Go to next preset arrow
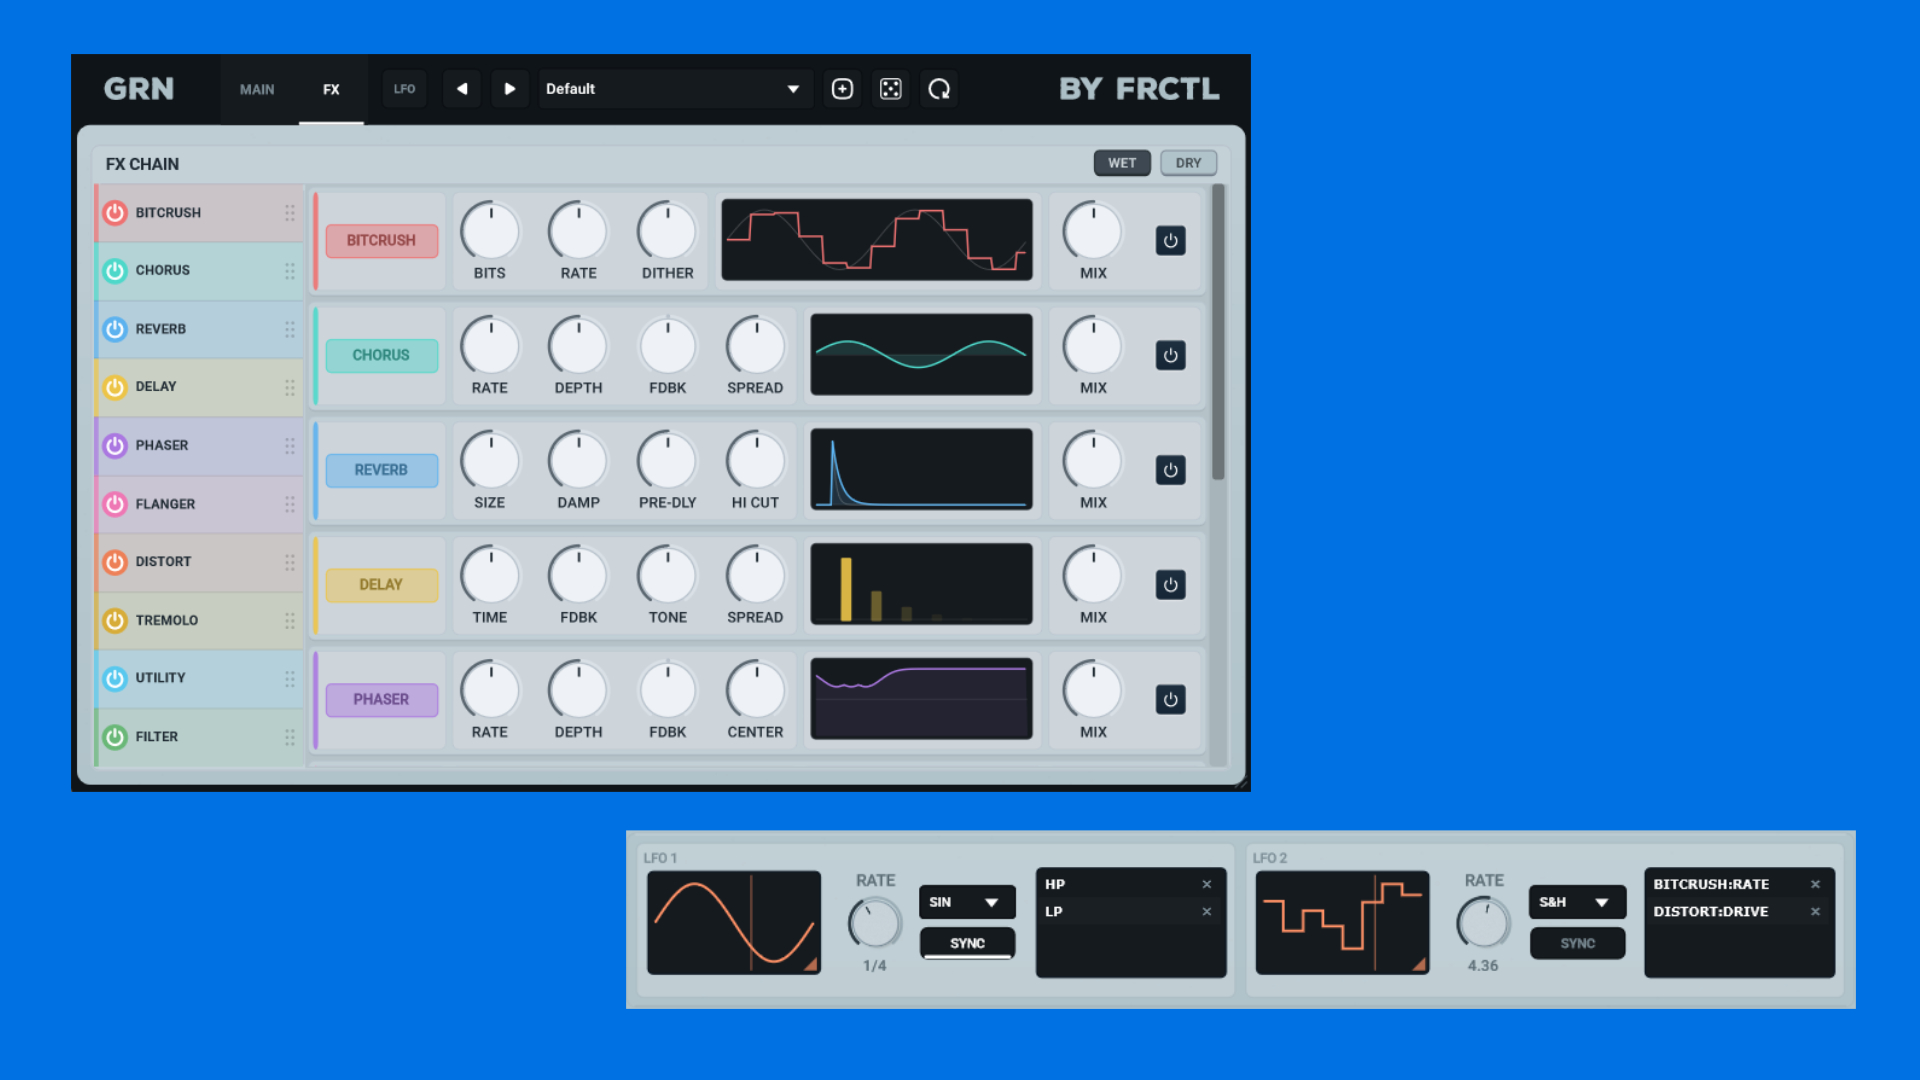Viewport: 1920px width, 1080px height. pos(510,89)
